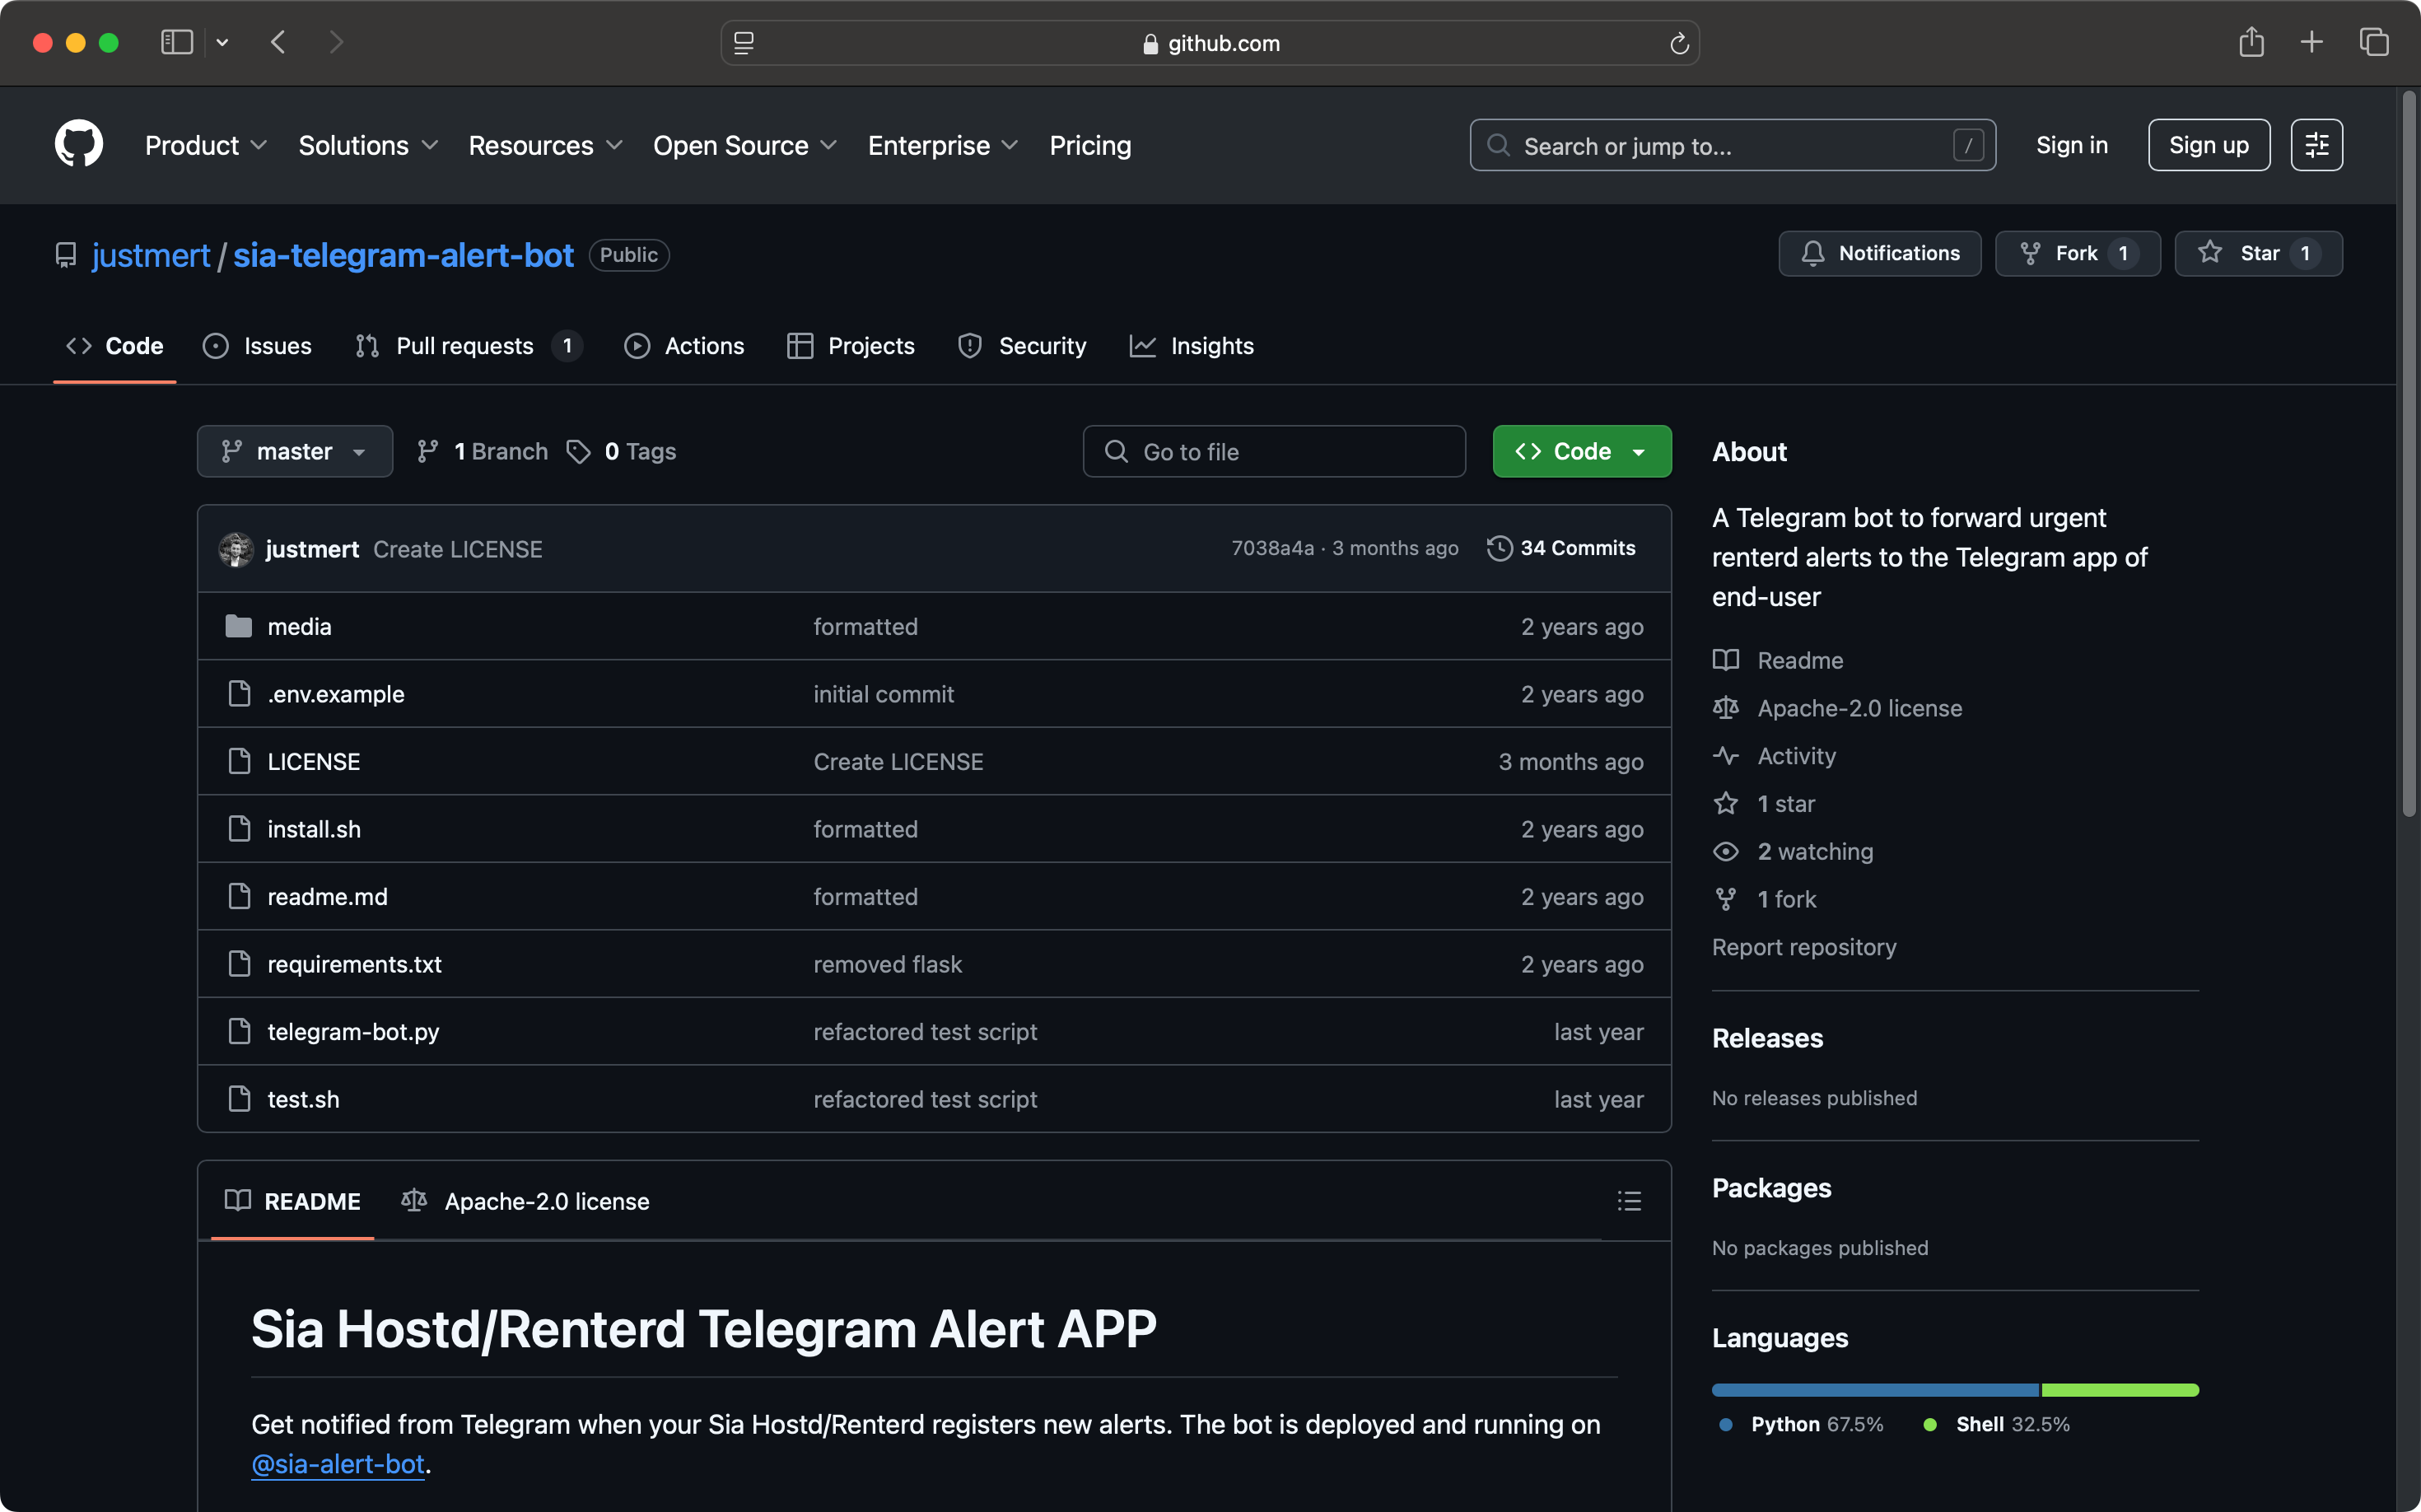Screen dimensions: 2421x1512
Task: View the 34 Commits history
Action: pyautogui.click(x=1561, y=548)
